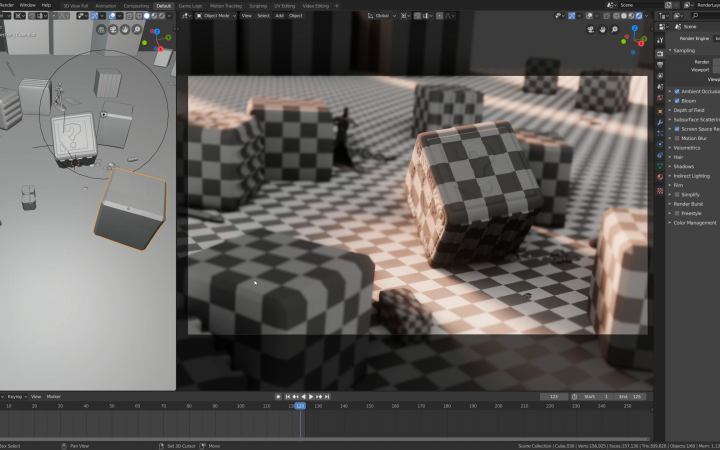
Task: Open the View Layer properties tab
Action: pyautogui.click(x=660, y=76)
